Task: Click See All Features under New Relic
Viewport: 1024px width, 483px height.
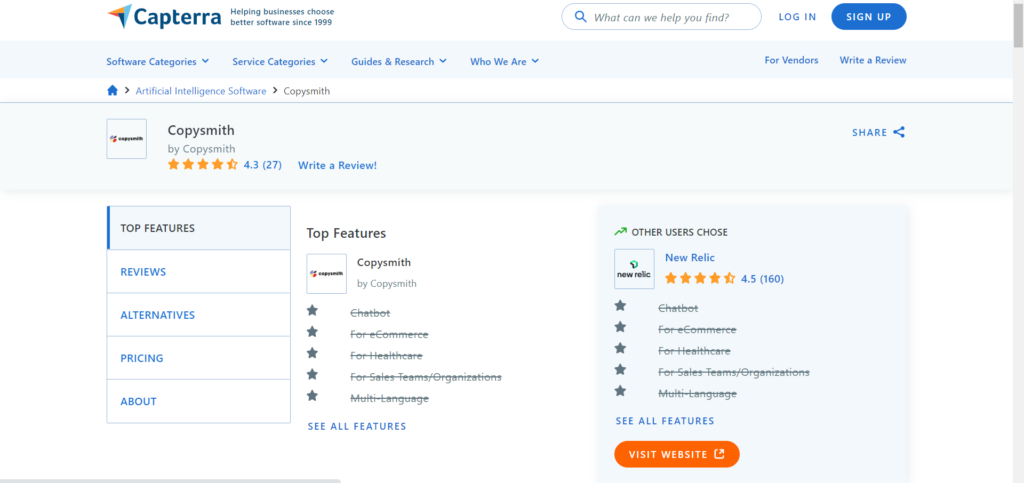Action: pos(665,421)
